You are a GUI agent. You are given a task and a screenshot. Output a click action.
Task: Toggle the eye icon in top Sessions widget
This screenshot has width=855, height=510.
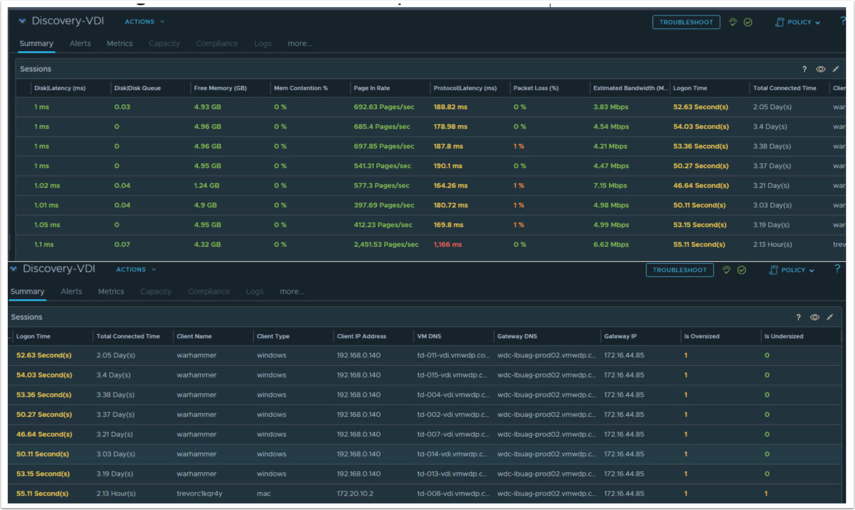tap(820, 69)
